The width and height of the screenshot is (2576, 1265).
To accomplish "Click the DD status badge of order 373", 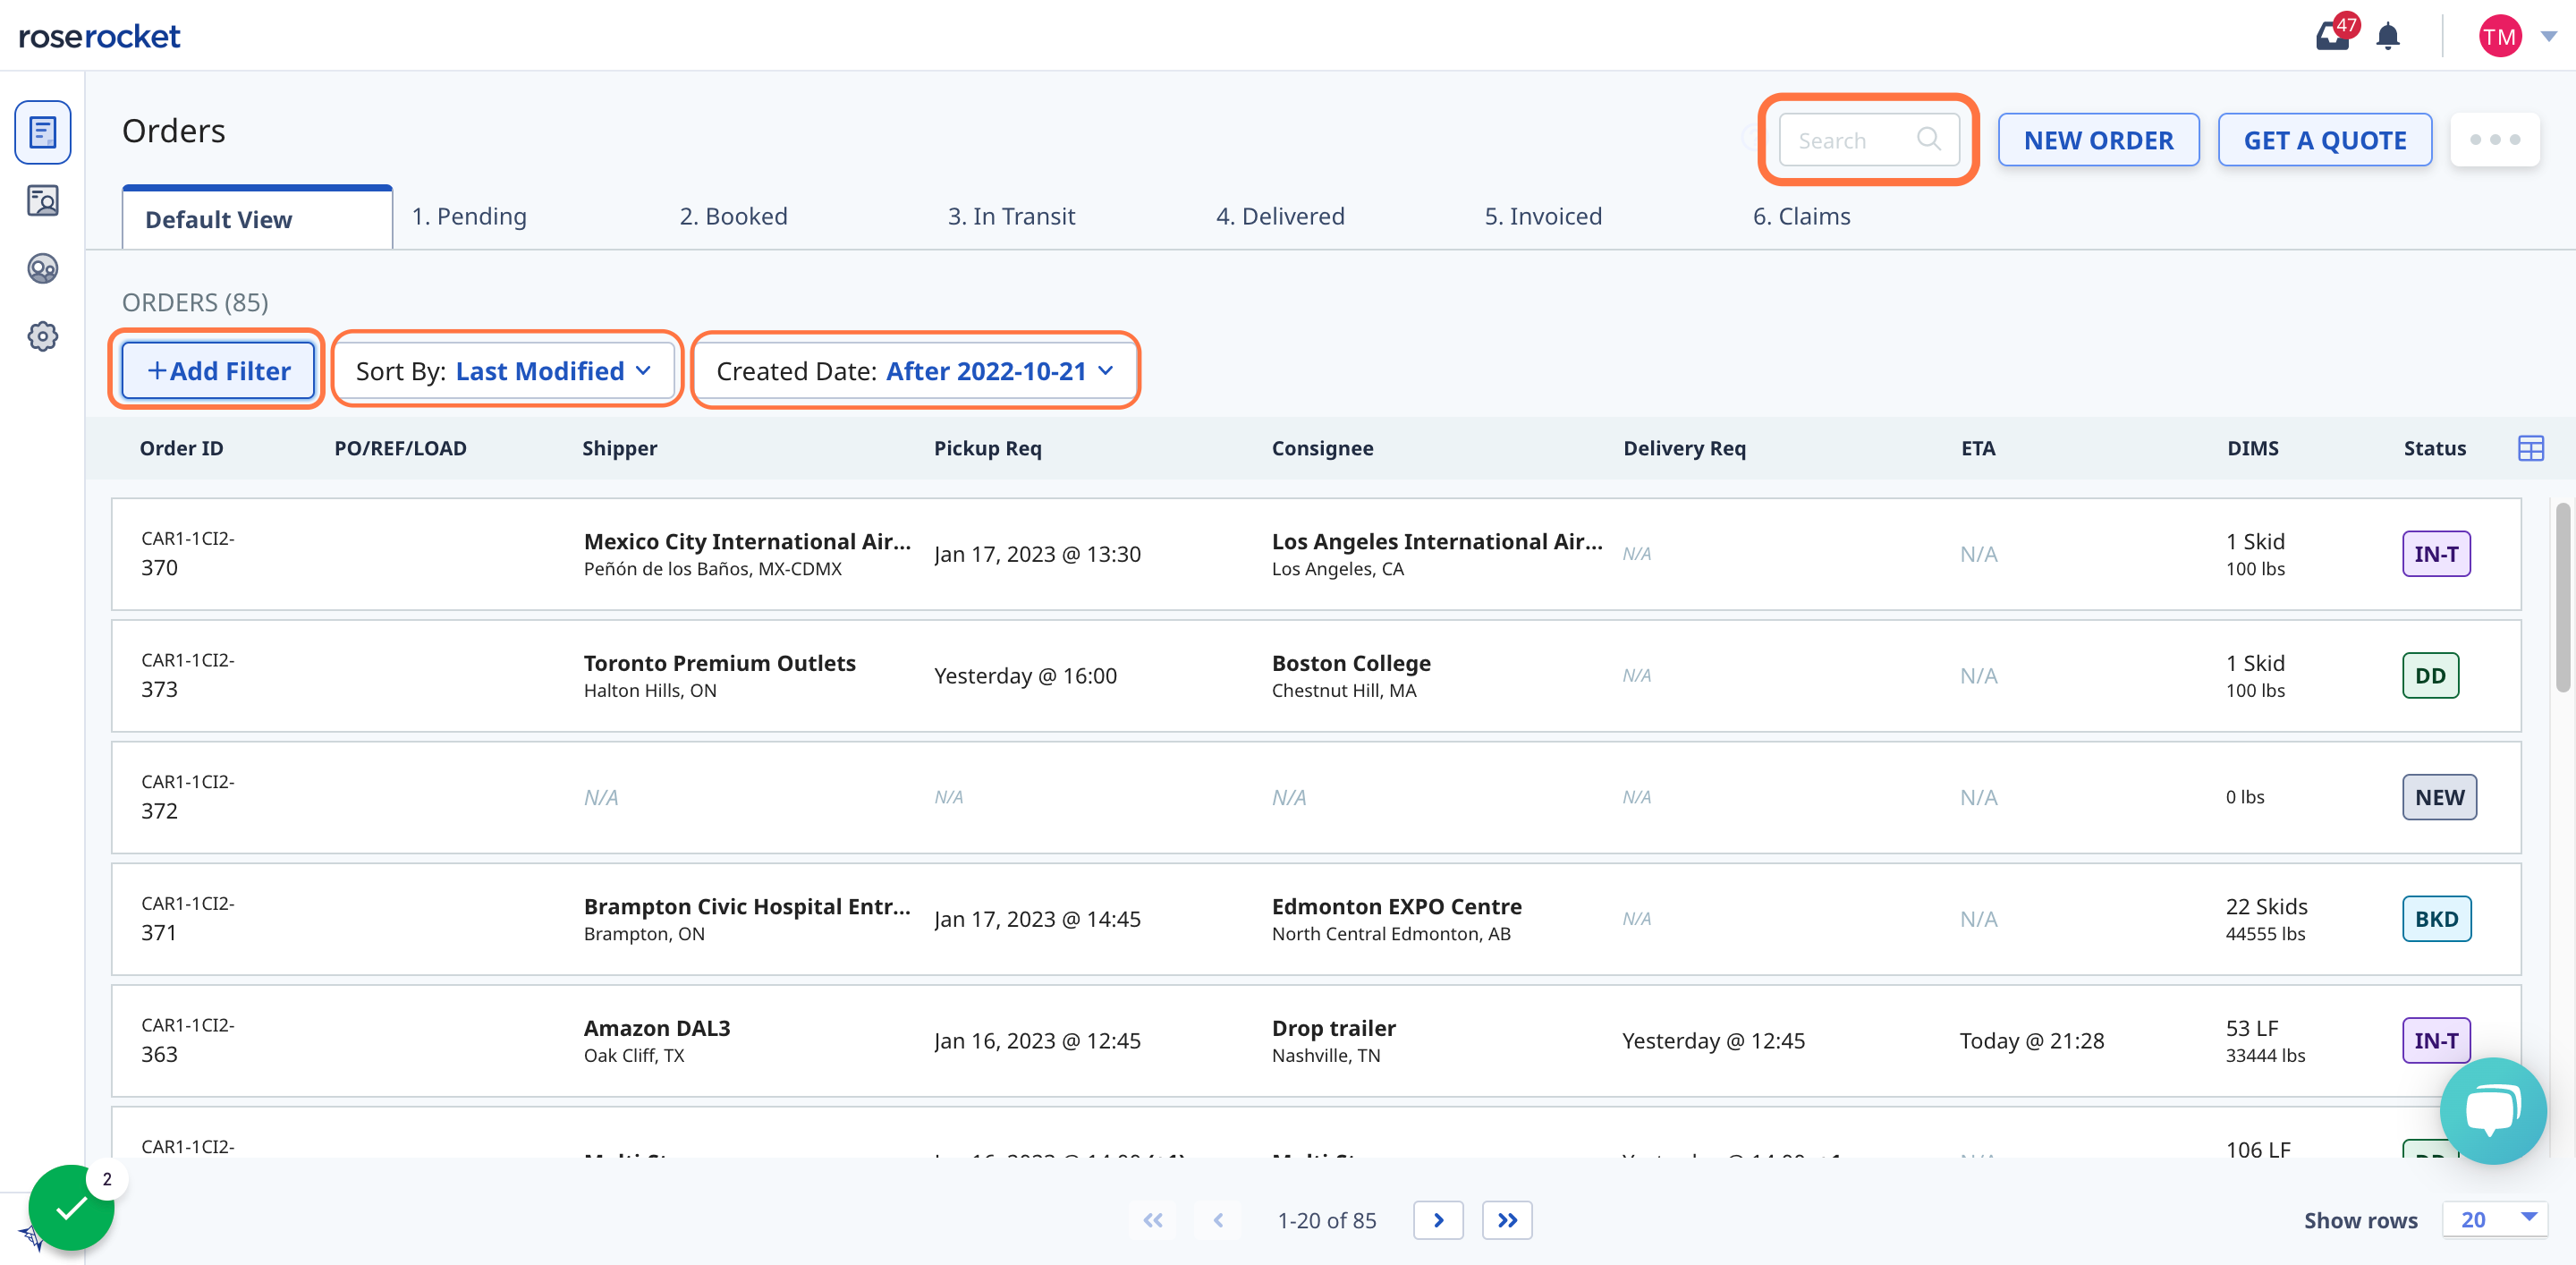I will (x=2430, y=676).
